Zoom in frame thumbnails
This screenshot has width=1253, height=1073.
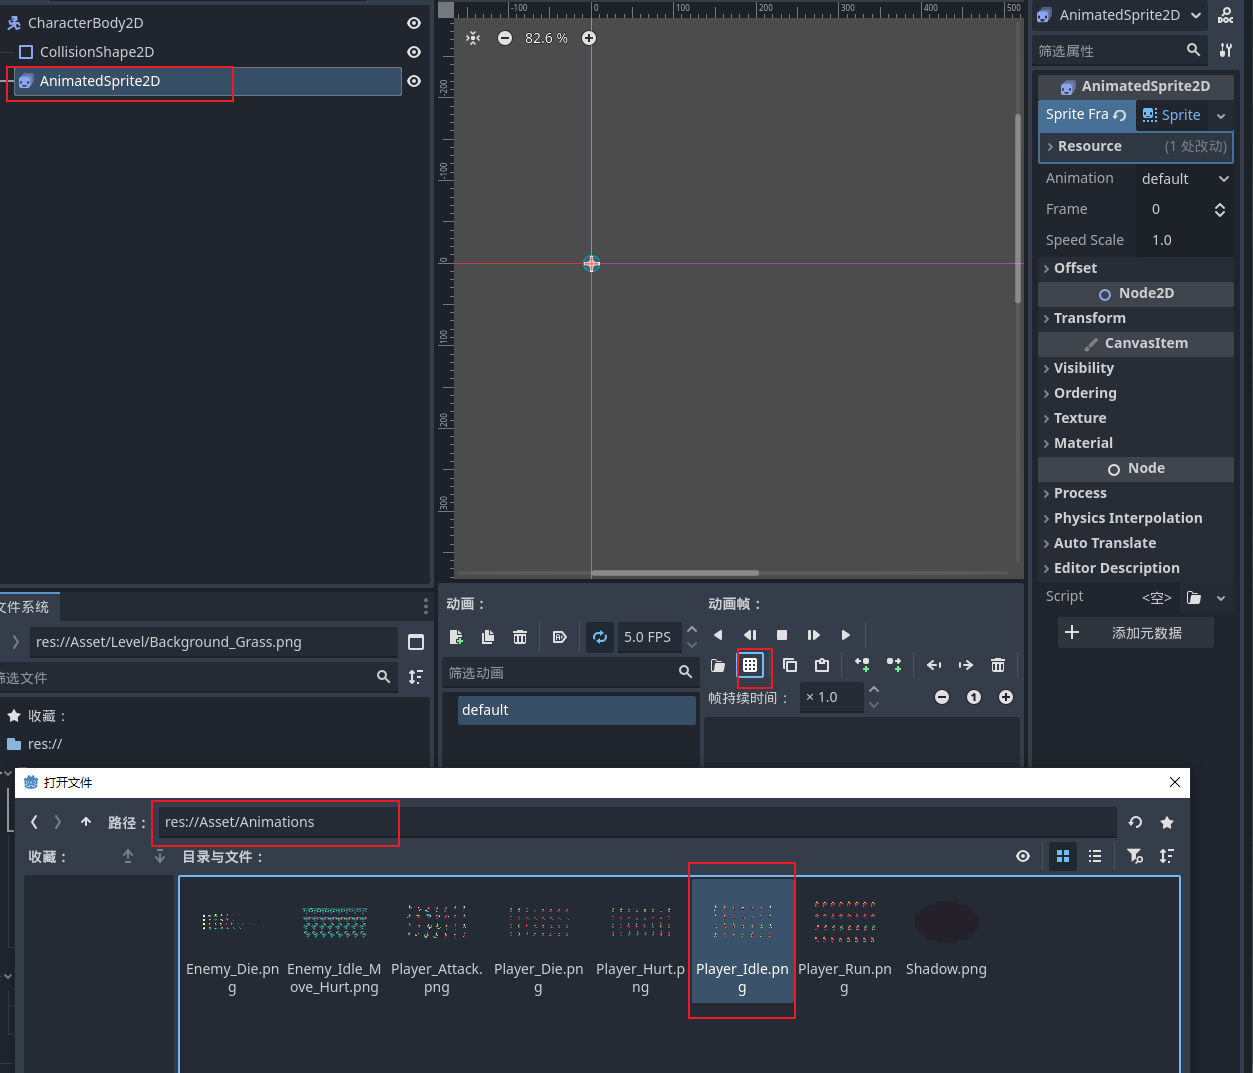[x=1006, y=697]
